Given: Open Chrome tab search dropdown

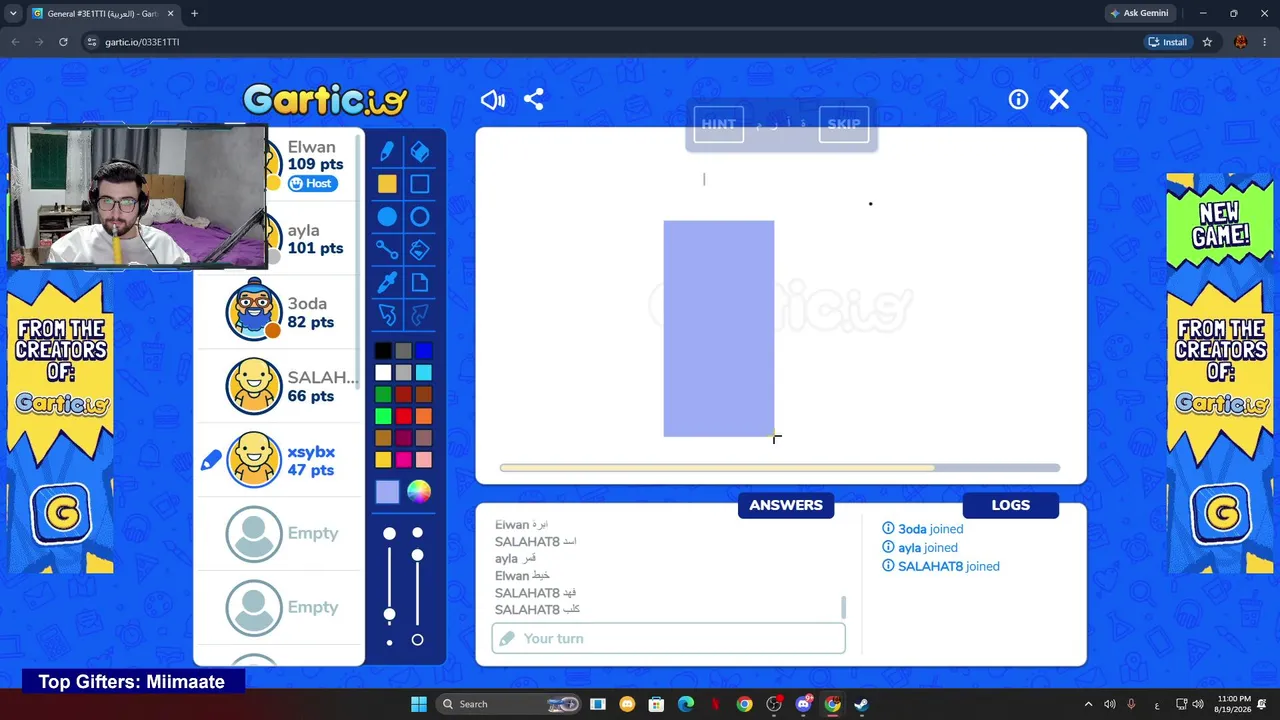Looking at the screenshot, I should (12, 13).
